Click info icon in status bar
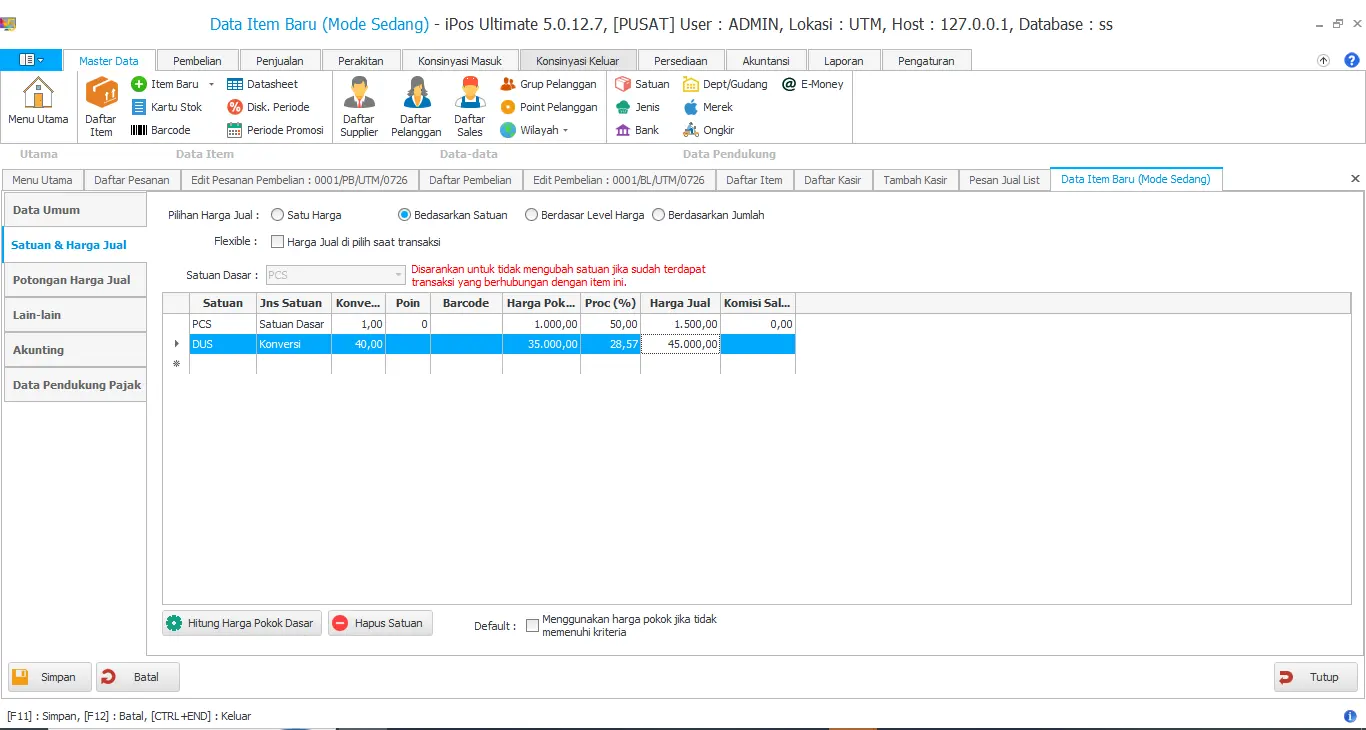Image resolution: width=1366 pixels, height=730 pixels. click(1351, 716)
